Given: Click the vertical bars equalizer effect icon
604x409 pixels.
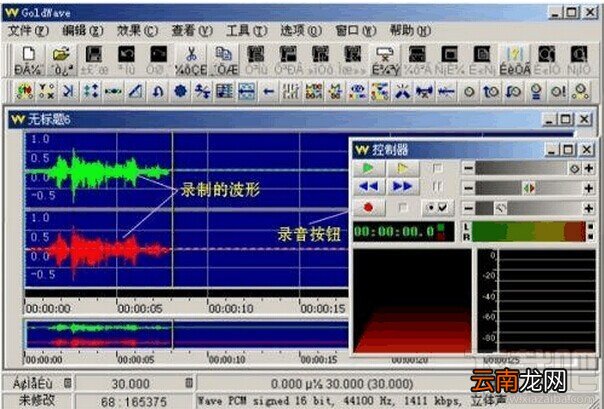Looking at the screenshot, I should pyautogui.click(x=291, y=92).
